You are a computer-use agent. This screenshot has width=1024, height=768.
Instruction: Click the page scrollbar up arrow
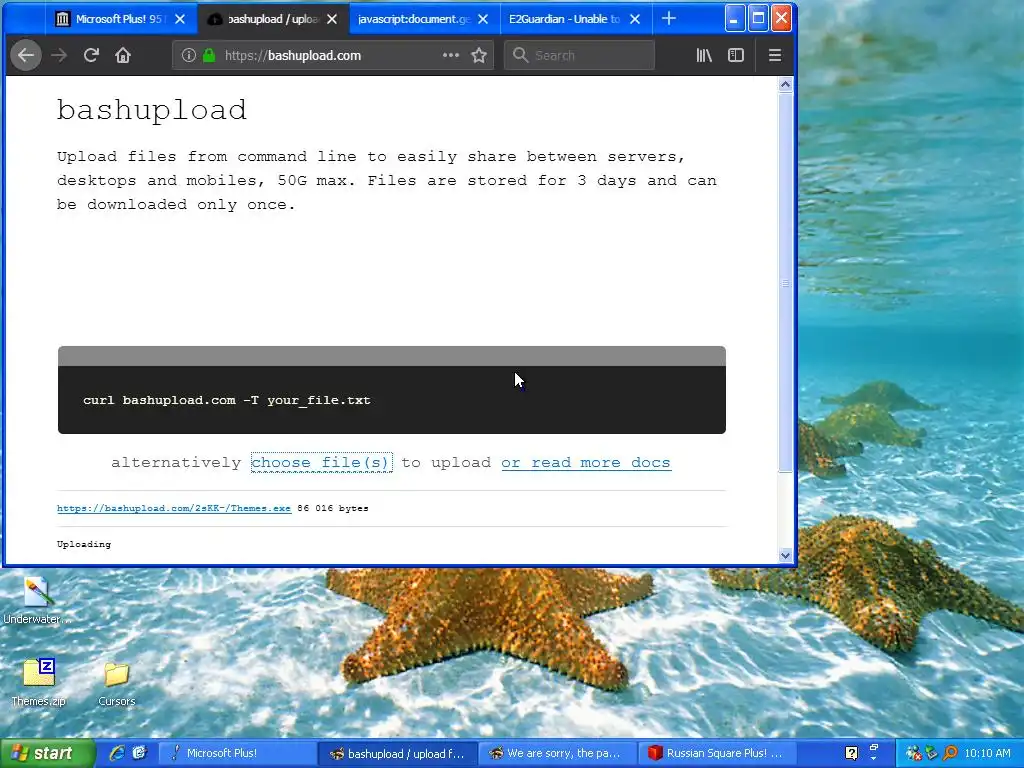tap(786, 84)
